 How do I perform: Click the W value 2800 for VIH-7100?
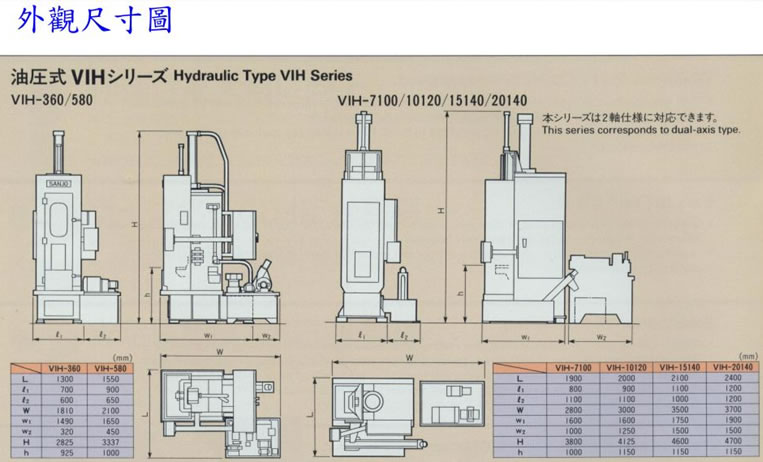click(x=573, y=410)
